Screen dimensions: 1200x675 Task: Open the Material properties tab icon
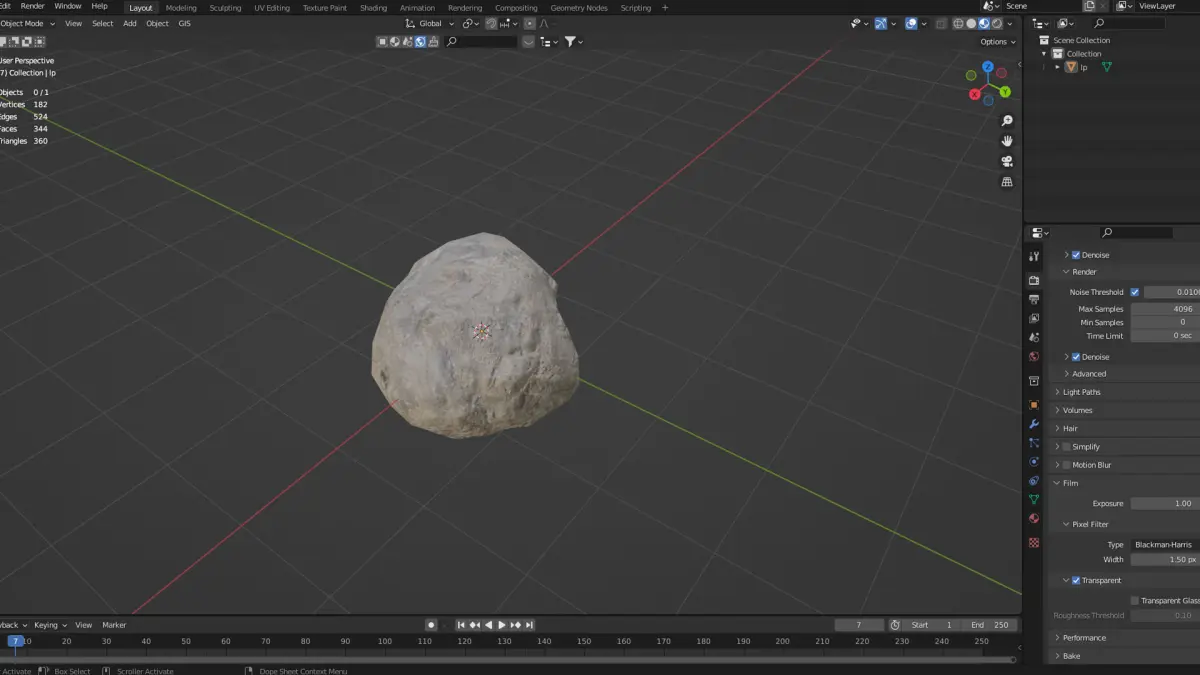click(x=1034, y=518)
